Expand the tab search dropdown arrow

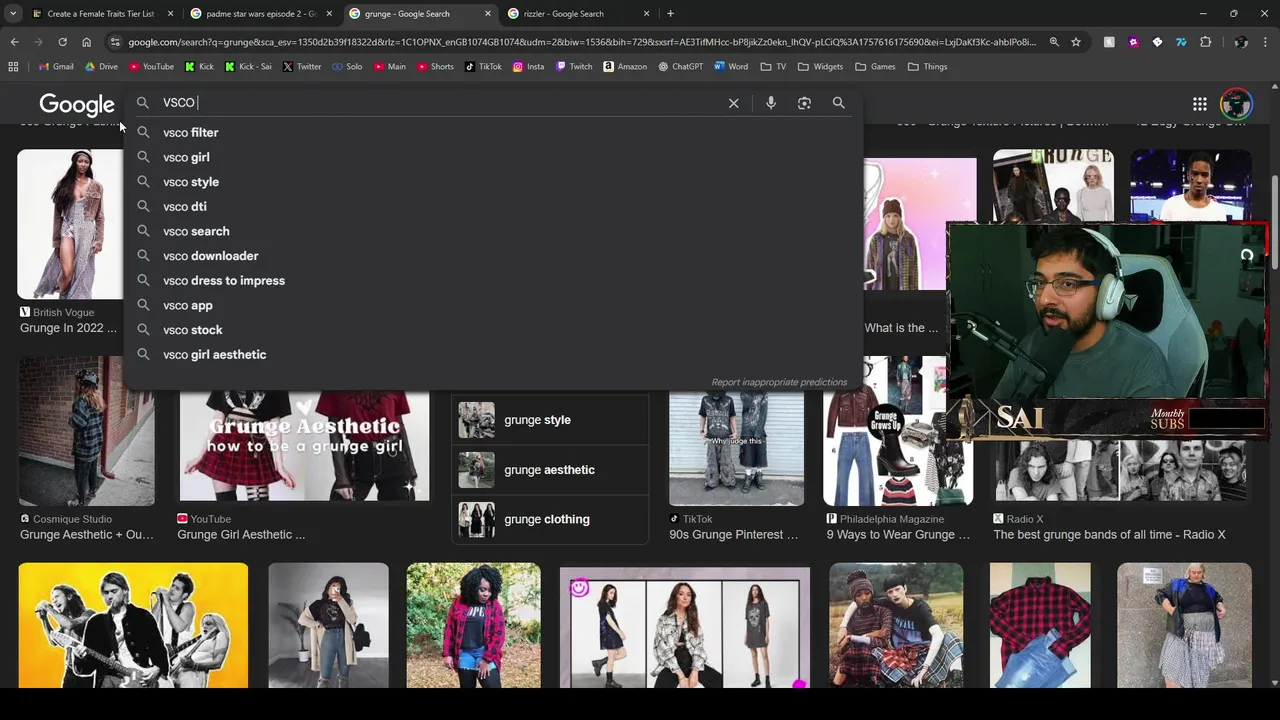pyautogui.click(x=13, y=14)
